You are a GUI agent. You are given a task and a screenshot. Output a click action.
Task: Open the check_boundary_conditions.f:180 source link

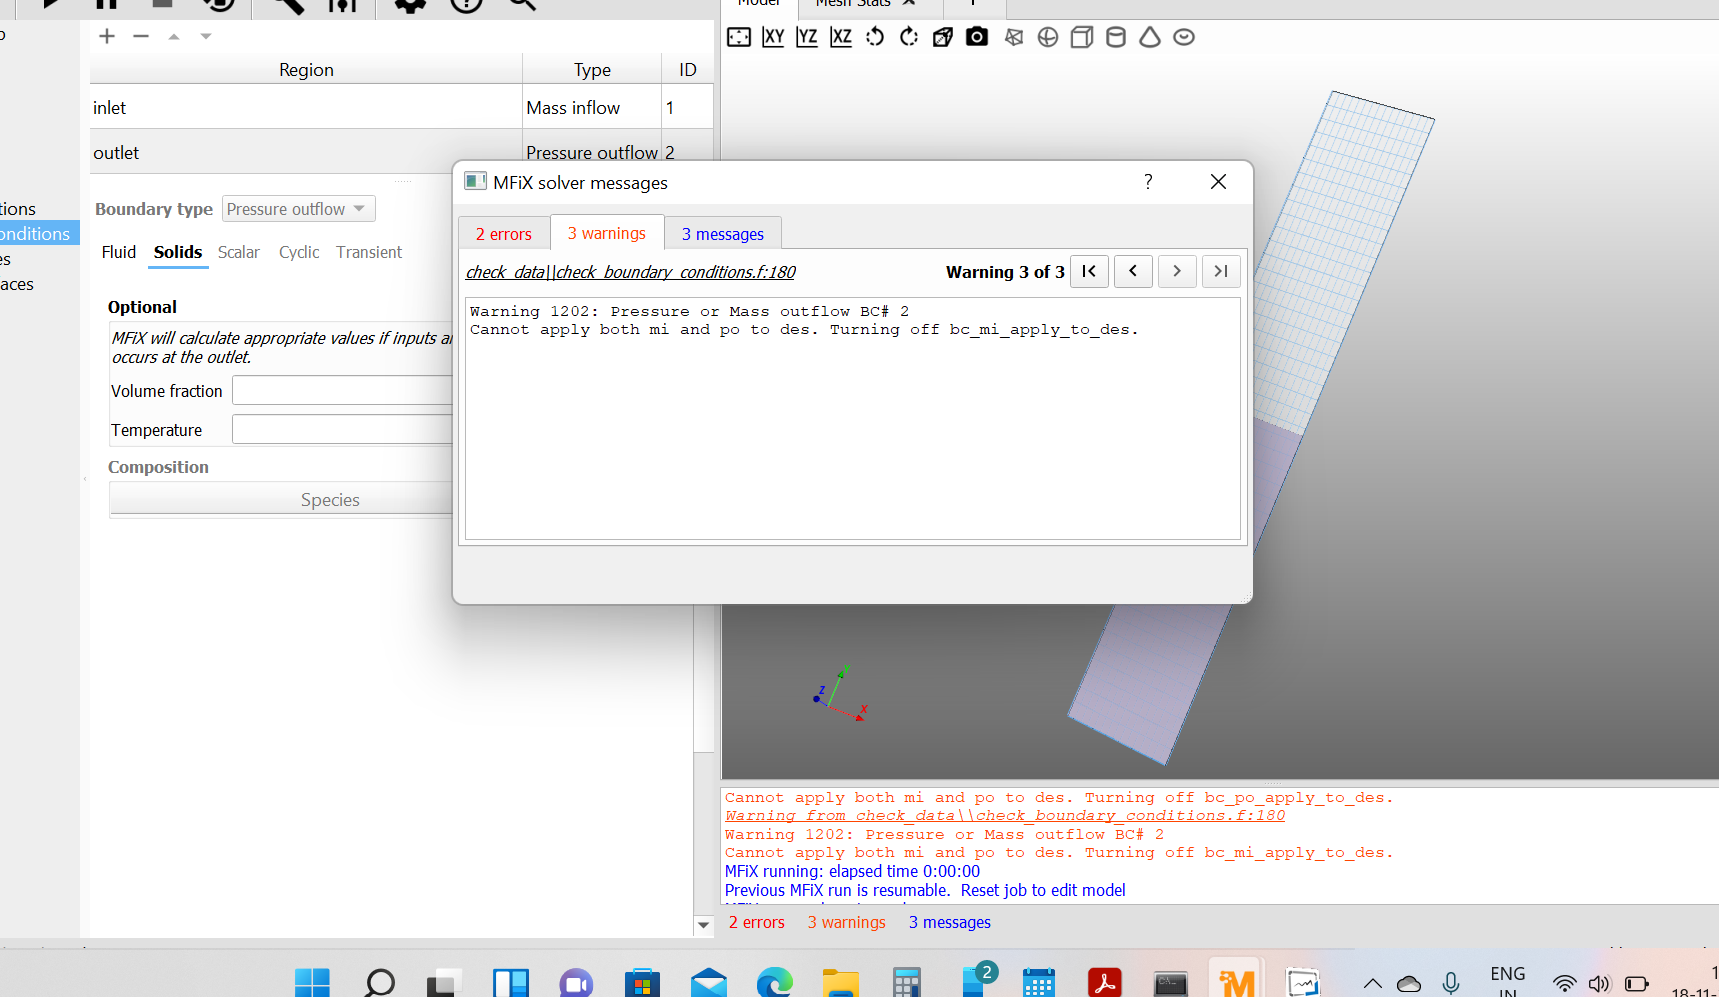(631, 272)
